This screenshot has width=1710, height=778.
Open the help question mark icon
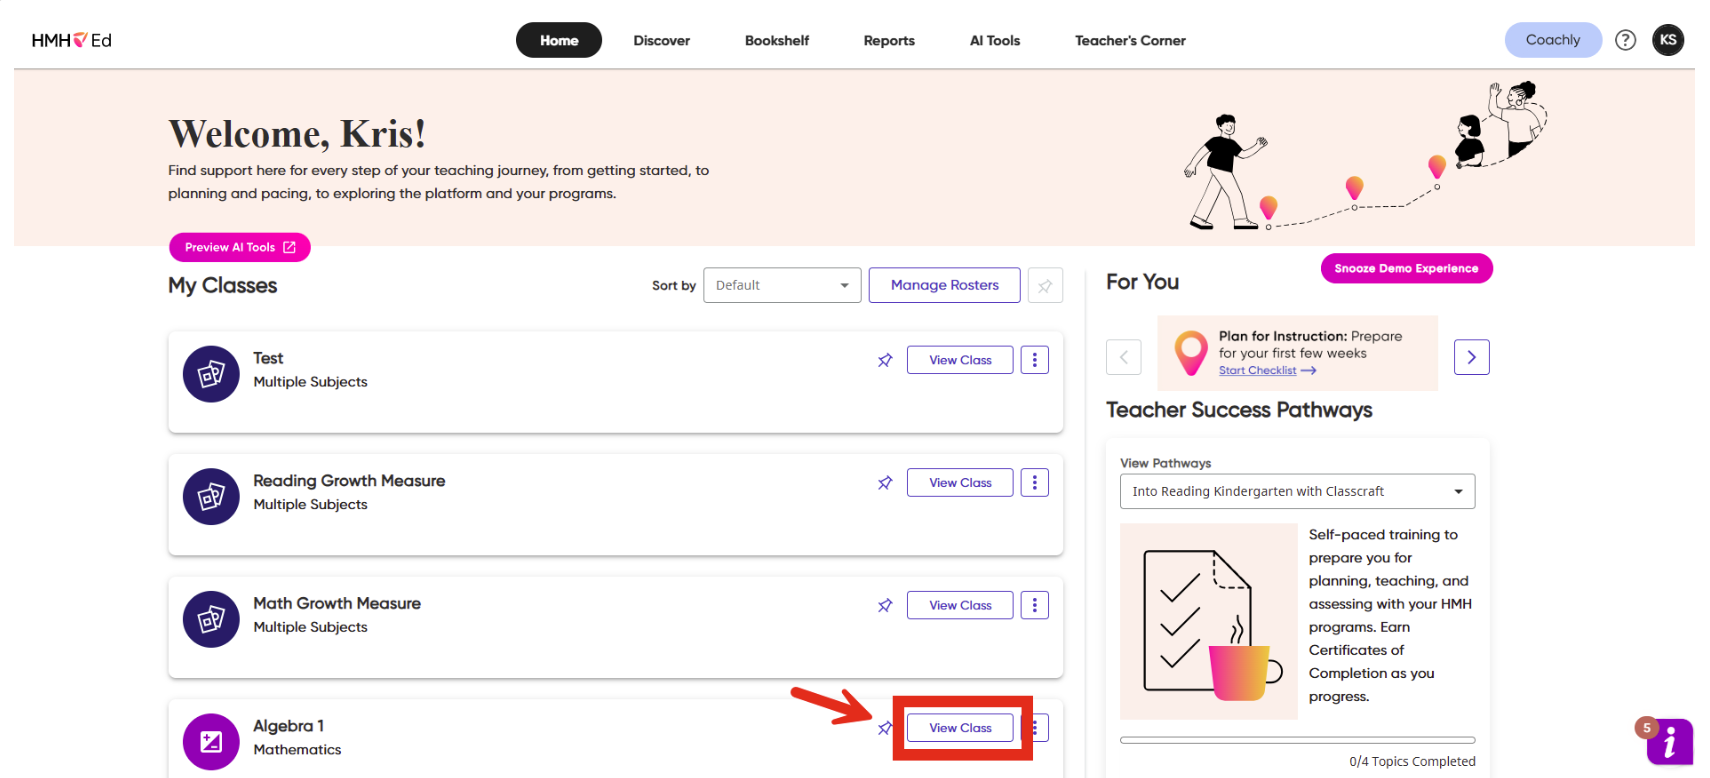pos(1626,40)
